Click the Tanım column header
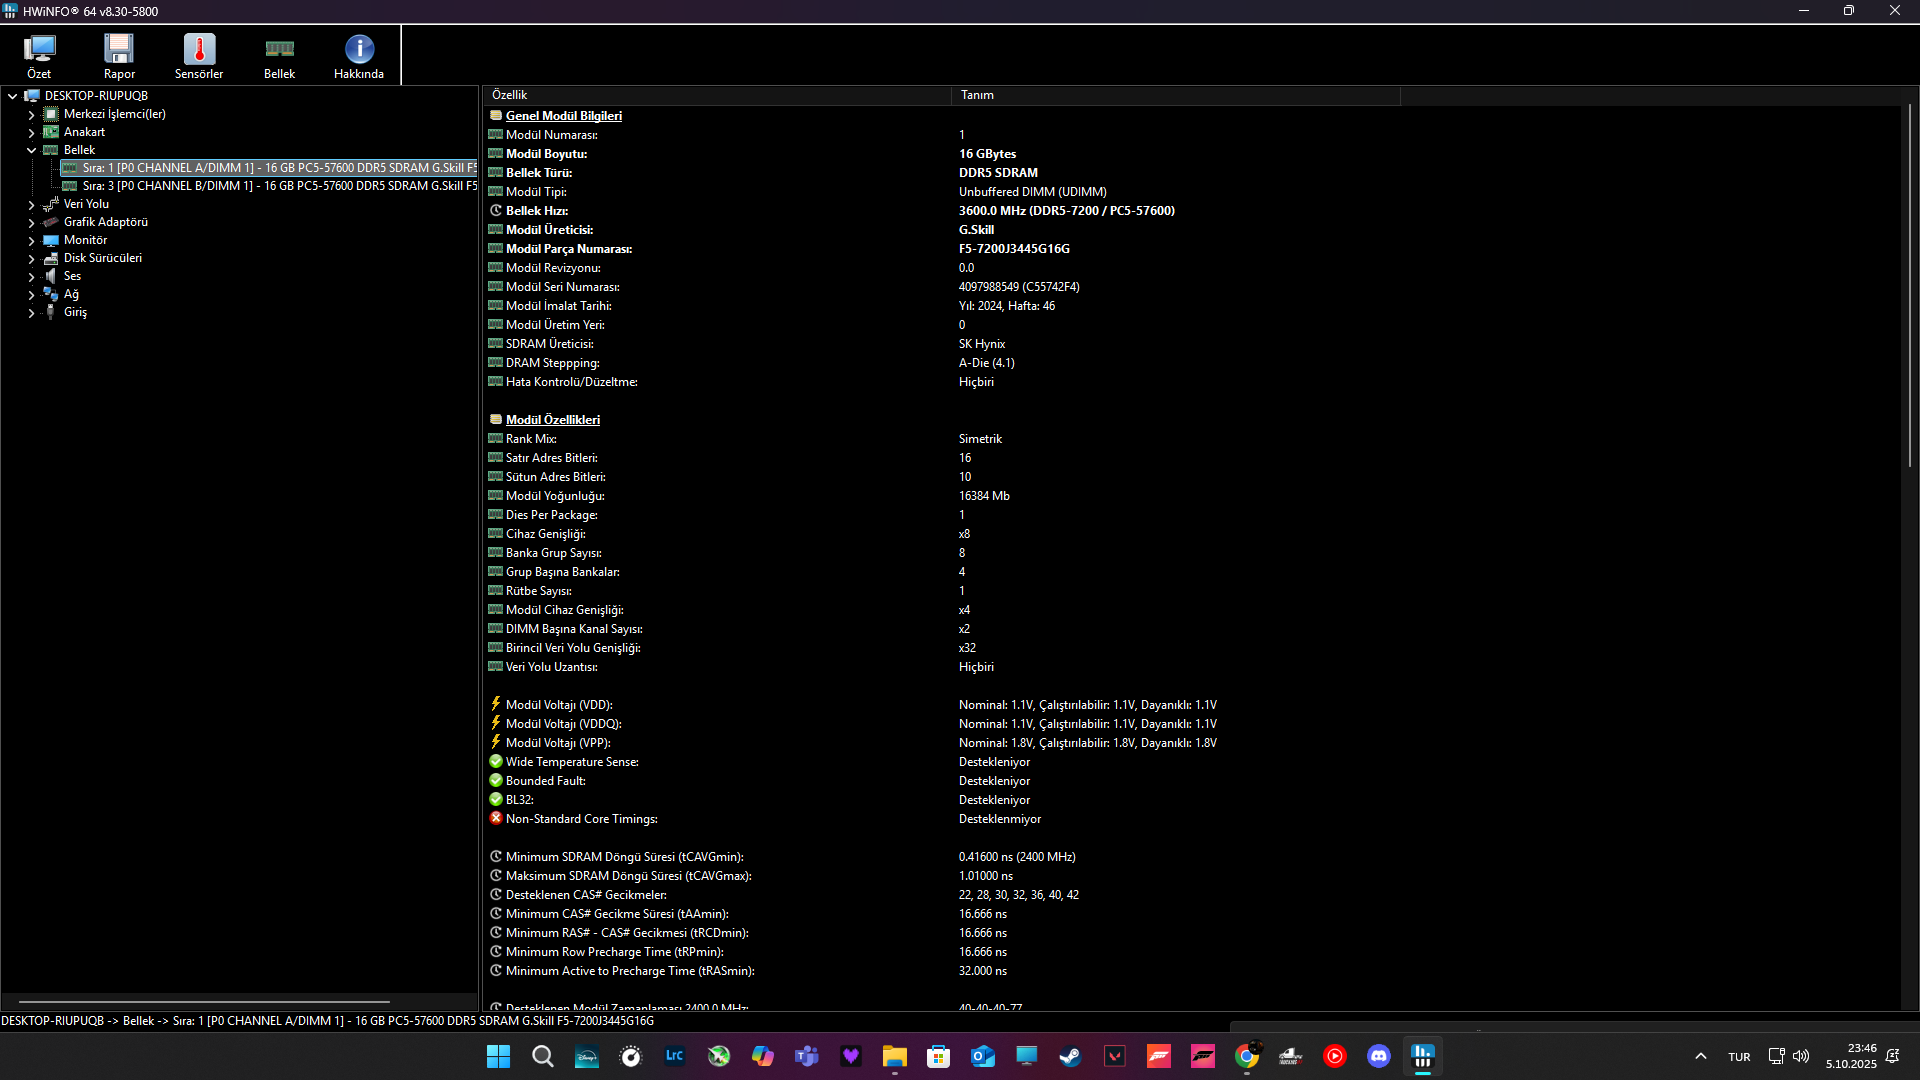This screenshot has width=1920, height=1080. (x=1176, y=95)
